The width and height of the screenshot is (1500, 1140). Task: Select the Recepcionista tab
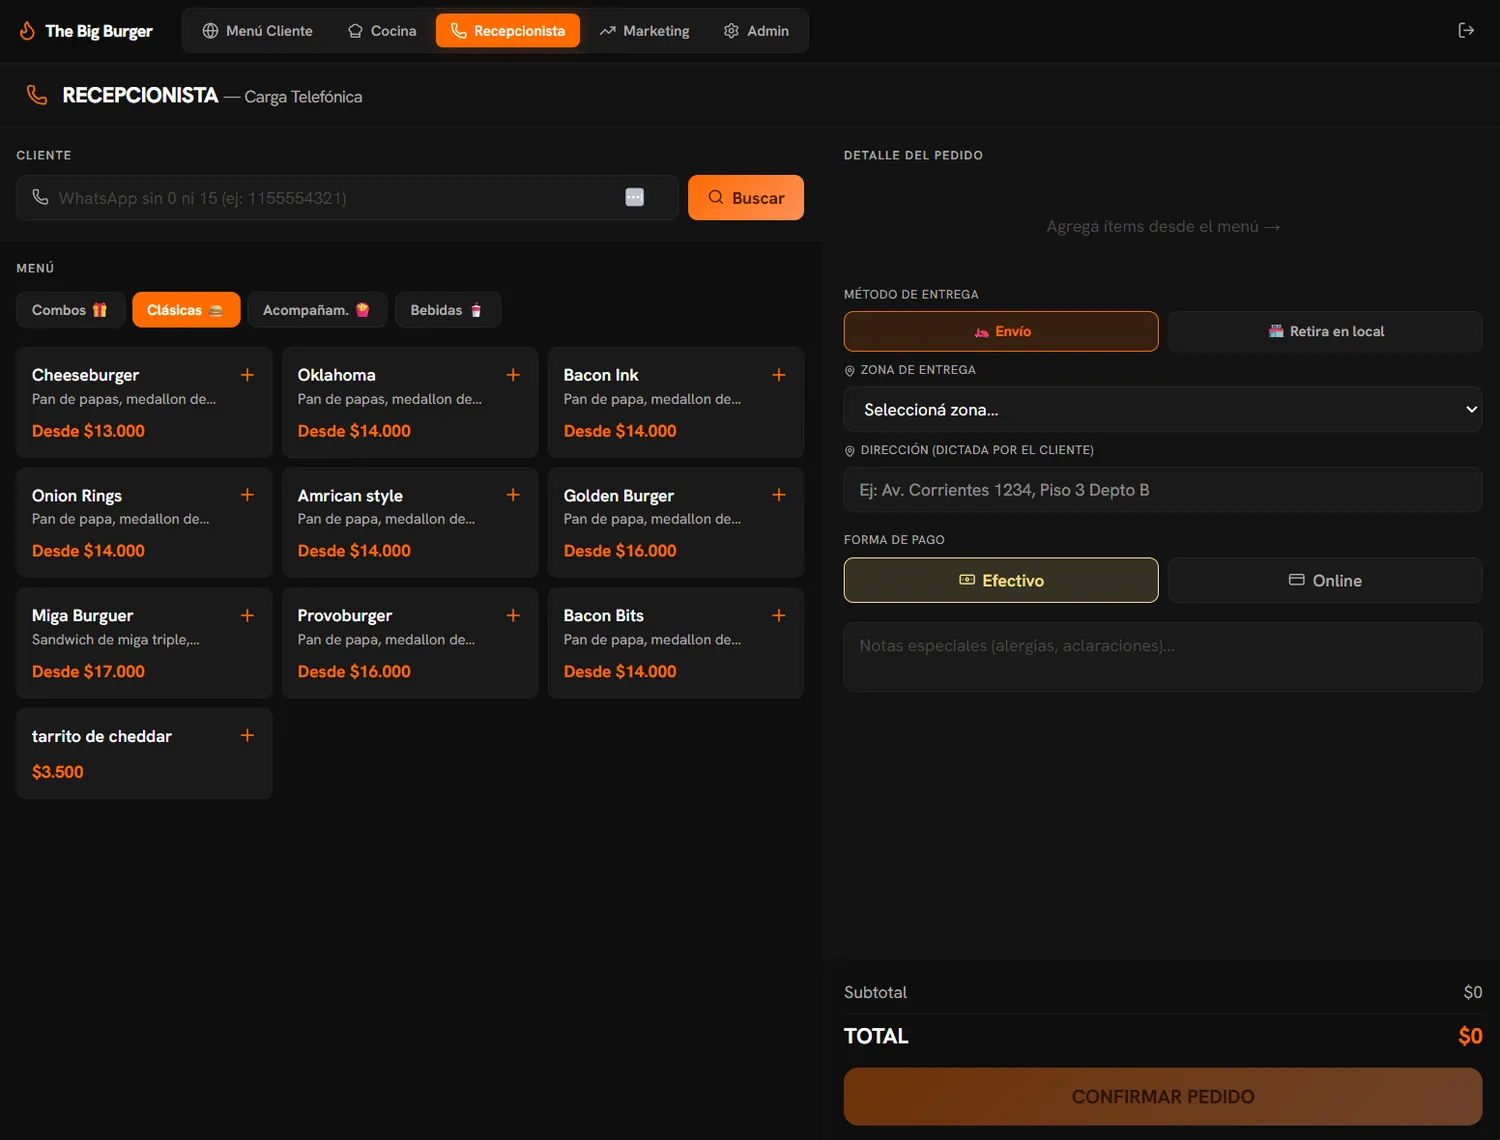coord(508,31)
